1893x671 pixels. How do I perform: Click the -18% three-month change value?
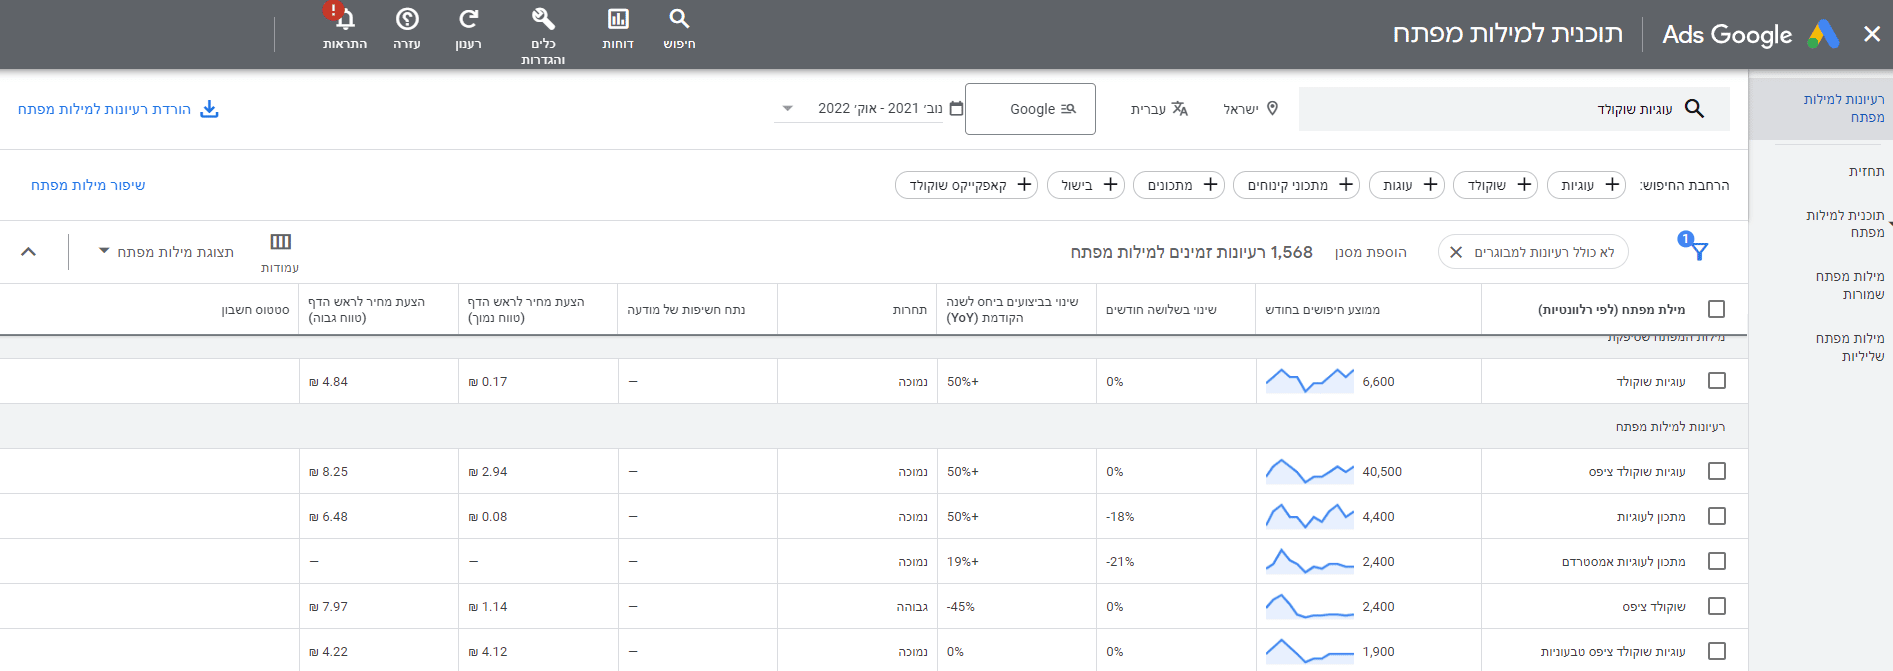(1120, 517)
